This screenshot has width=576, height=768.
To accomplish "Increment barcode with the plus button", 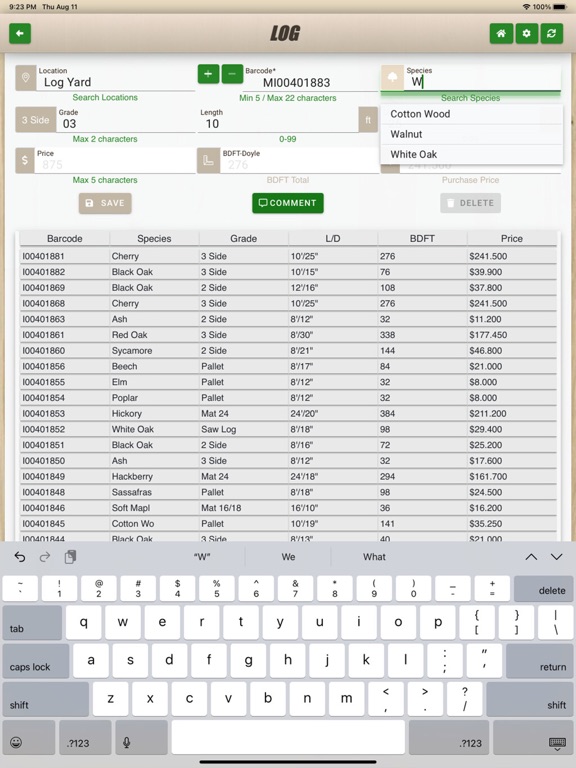I will click(x=208, y=74).
